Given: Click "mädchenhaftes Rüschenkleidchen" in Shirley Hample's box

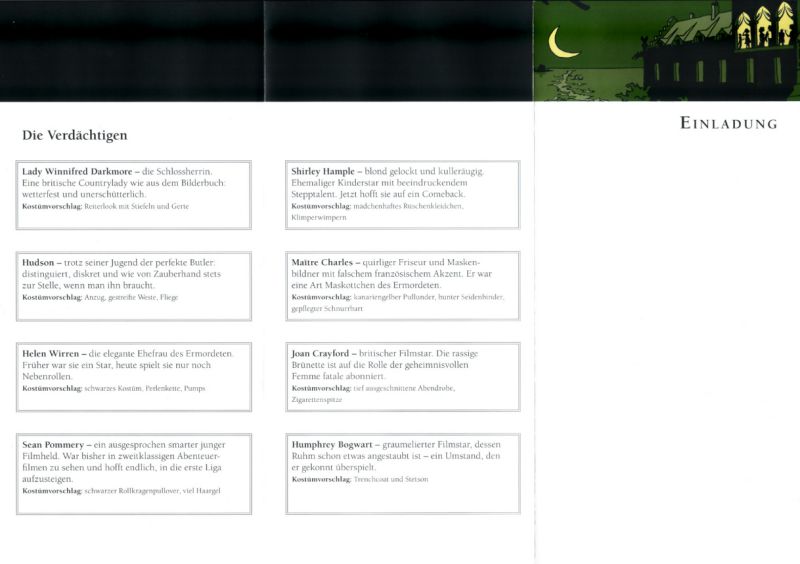Looking at the screenshot, I should coord(408,206).
